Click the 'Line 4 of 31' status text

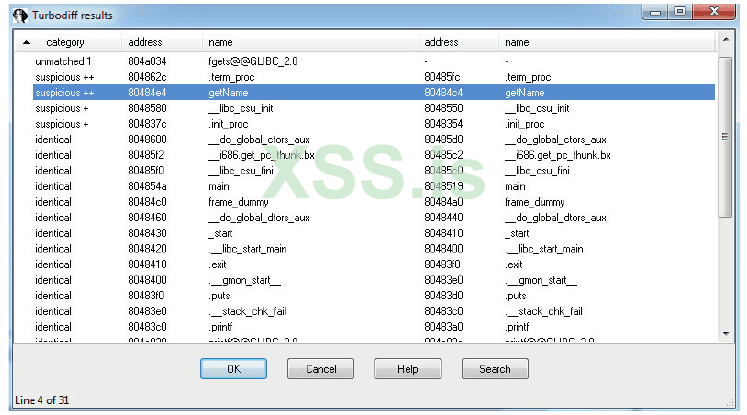pyautogui.click(x=42, y=400)
